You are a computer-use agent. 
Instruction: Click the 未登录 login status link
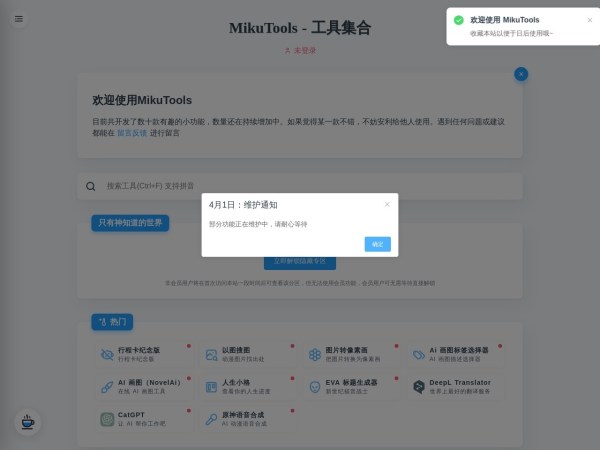click(x=300, y=50)
